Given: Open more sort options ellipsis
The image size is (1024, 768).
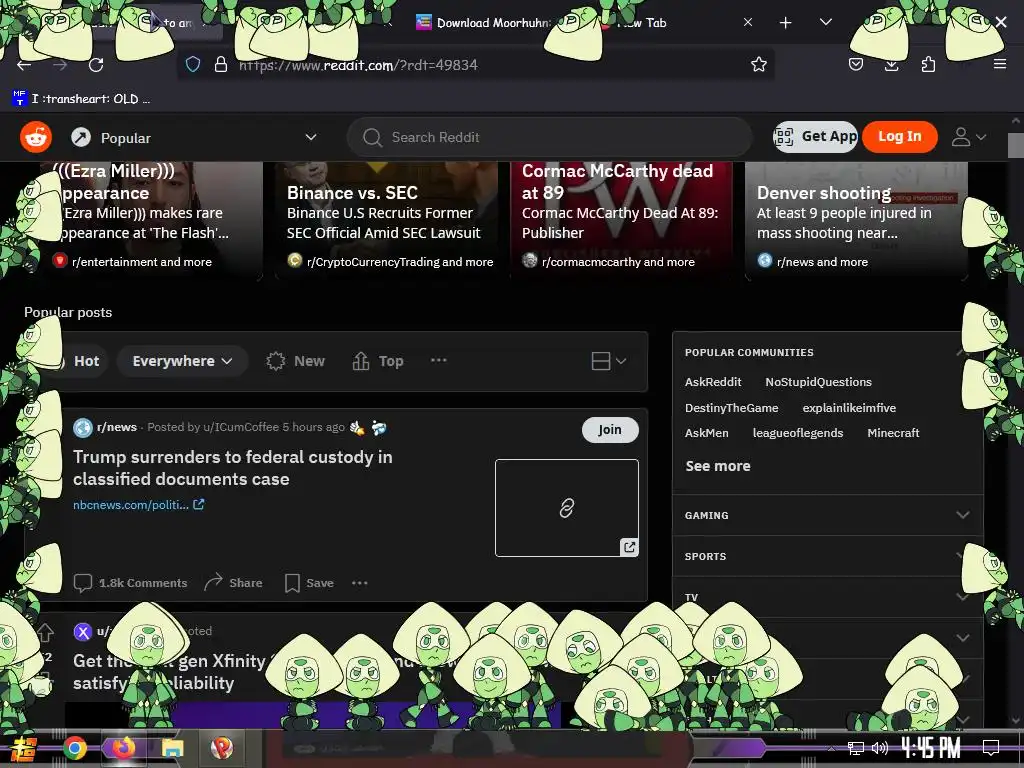Looking at the screenshot, I should tap(439, 360).
